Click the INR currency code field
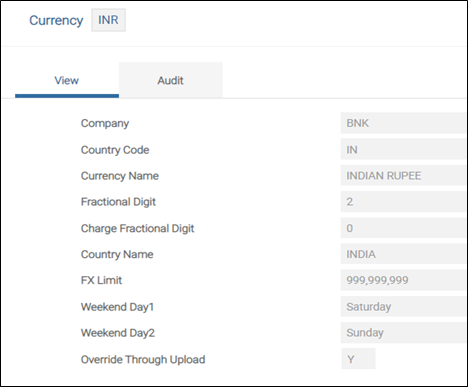Screen dimensions: 468x387 (109, 20)
